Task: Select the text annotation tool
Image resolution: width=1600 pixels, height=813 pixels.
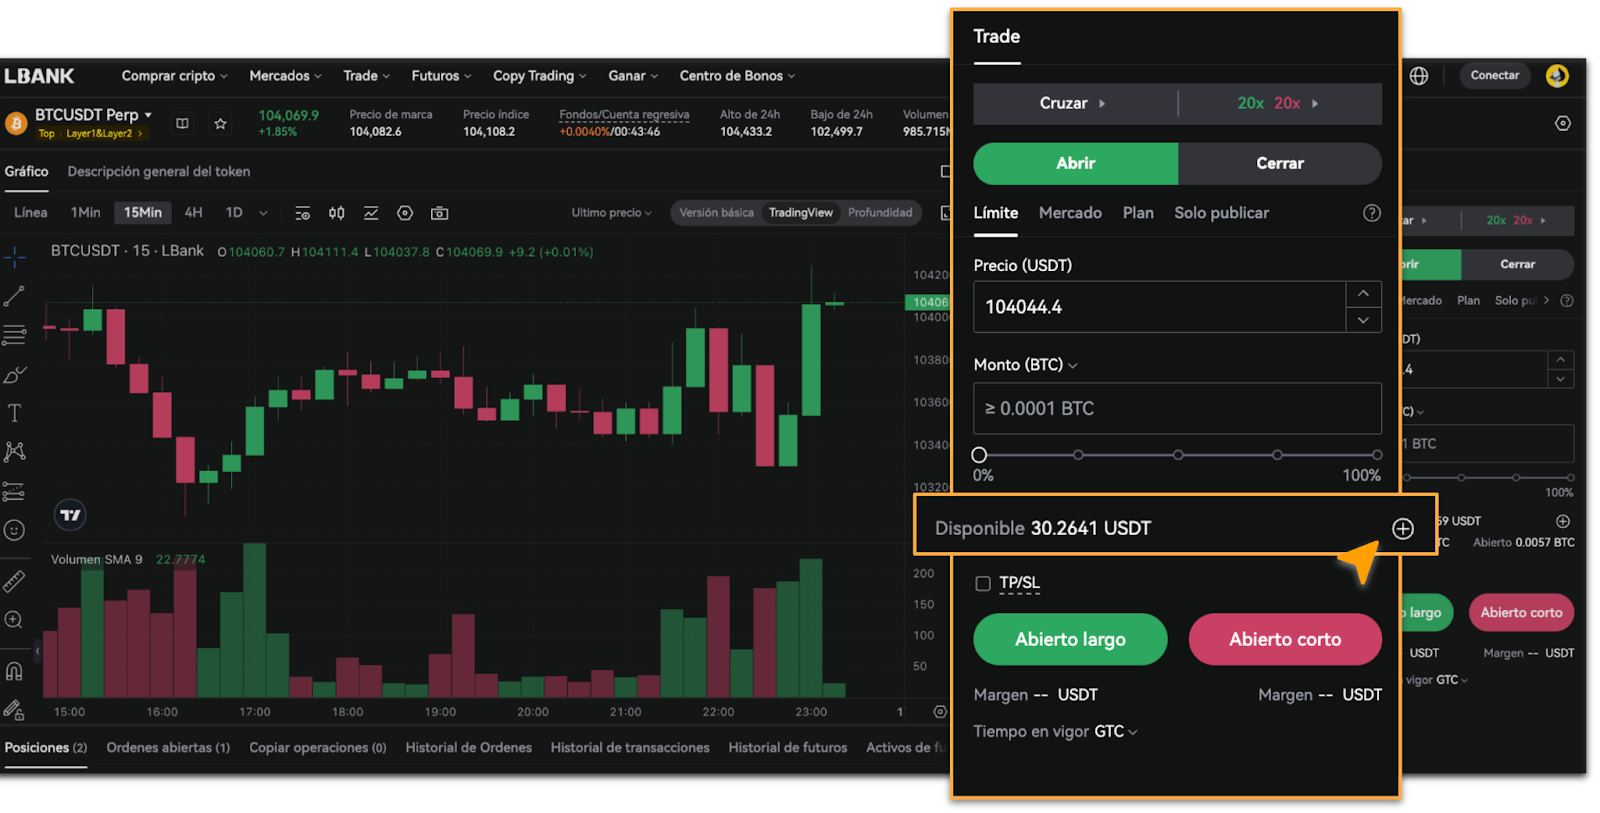Action: 15,413
